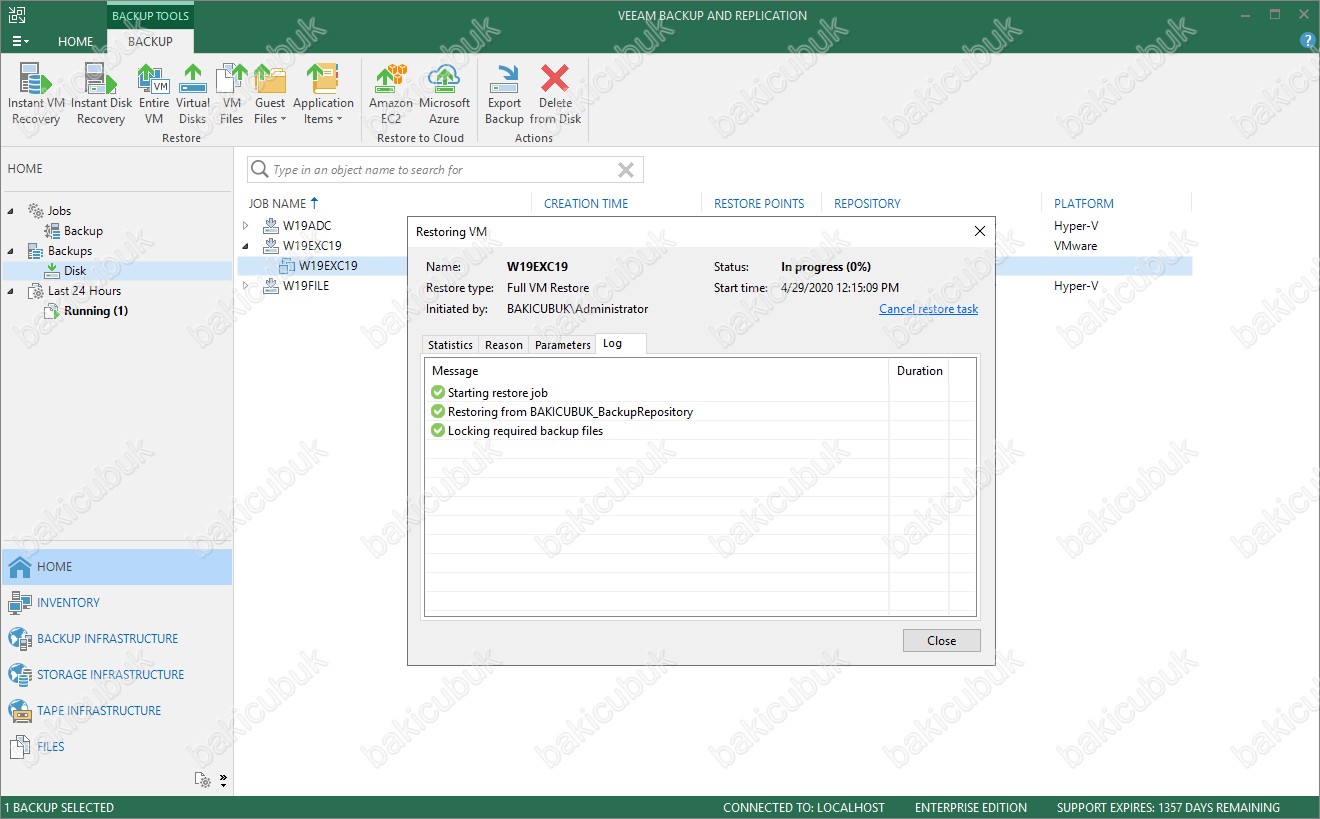
Task: Collapse the W19EXC19 backup job
Action: [x=246, y=246]
